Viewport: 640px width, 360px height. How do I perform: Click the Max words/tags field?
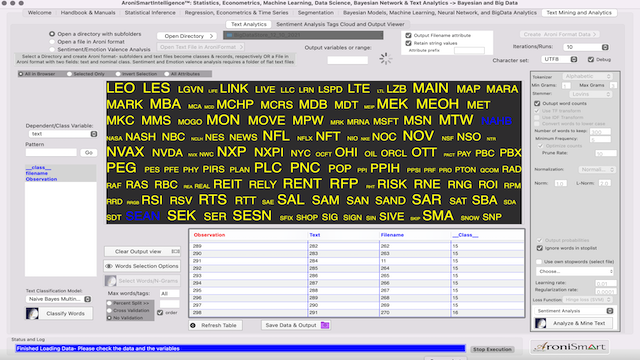pos(169,293)
